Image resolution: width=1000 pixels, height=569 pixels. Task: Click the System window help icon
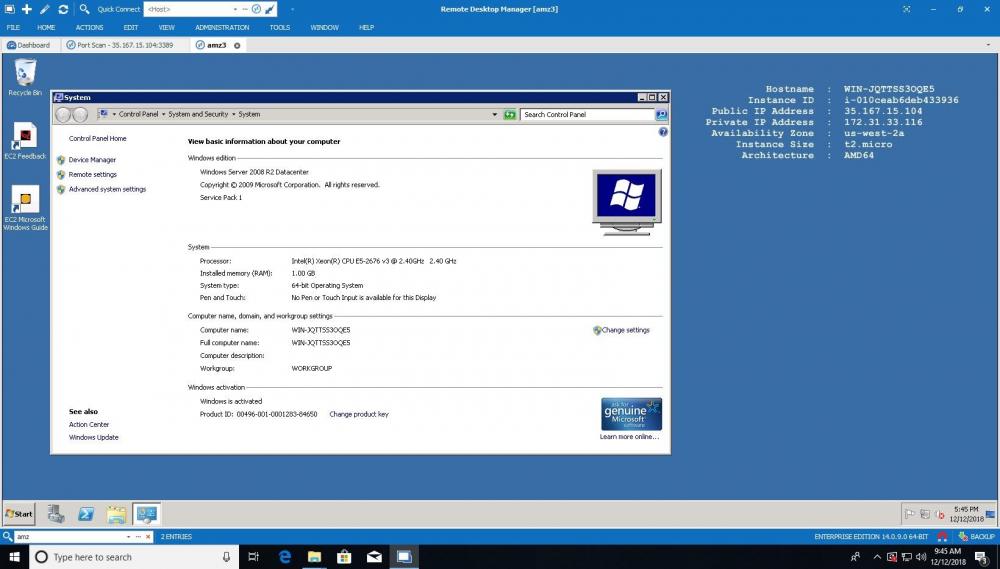pos(663,132)
